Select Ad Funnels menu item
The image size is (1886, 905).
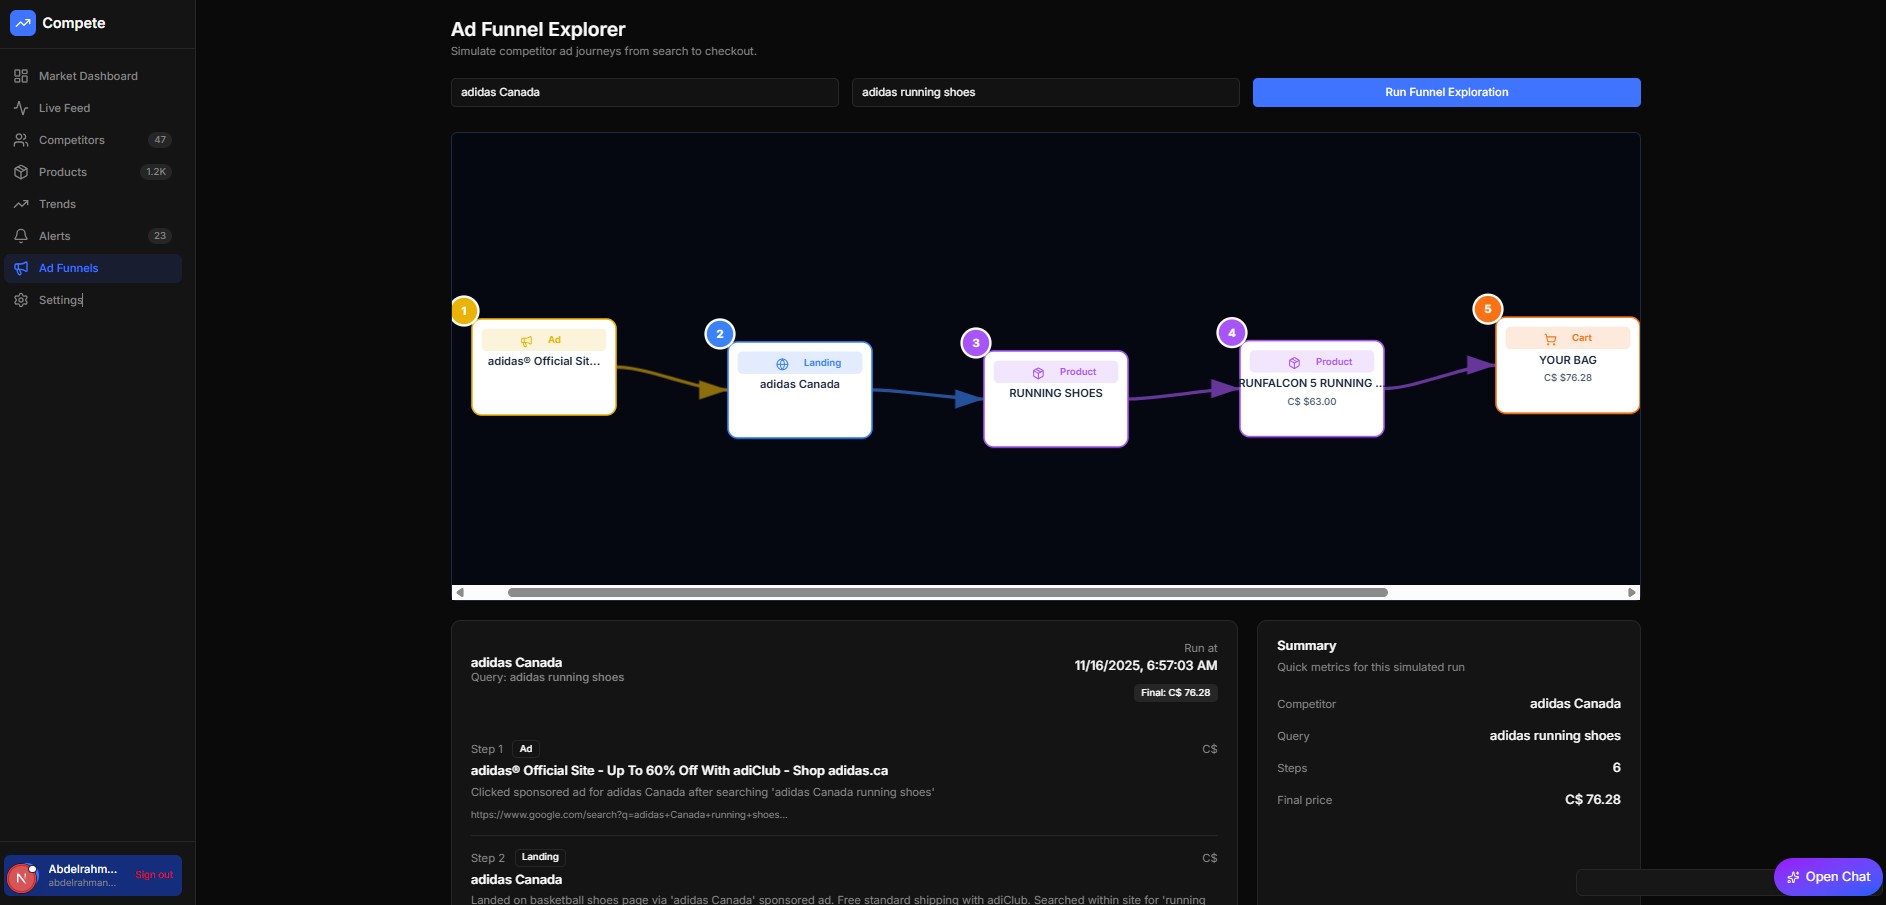(93, 268)
